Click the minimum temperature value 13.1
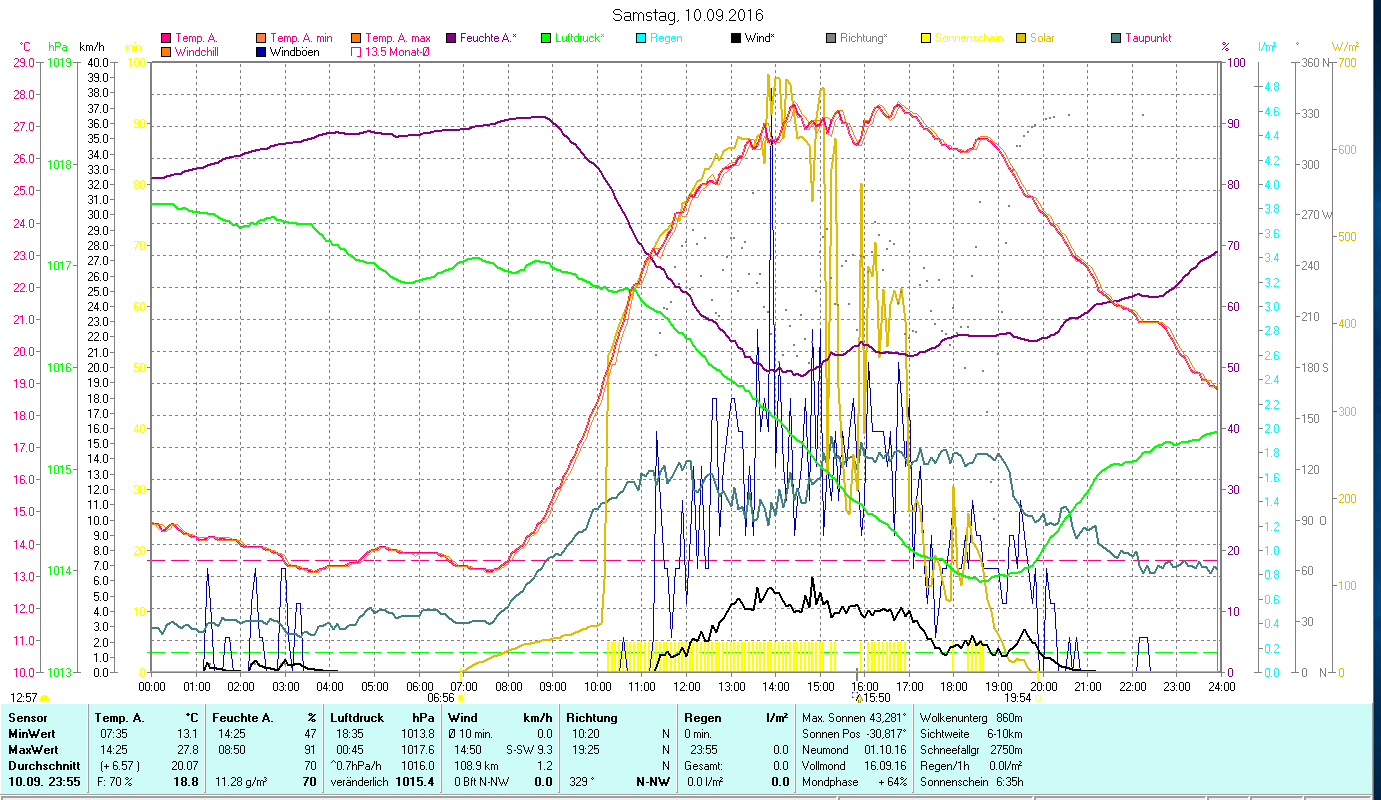The width and height of the screenshot is (1381, 800). click(x=190, y=734)
